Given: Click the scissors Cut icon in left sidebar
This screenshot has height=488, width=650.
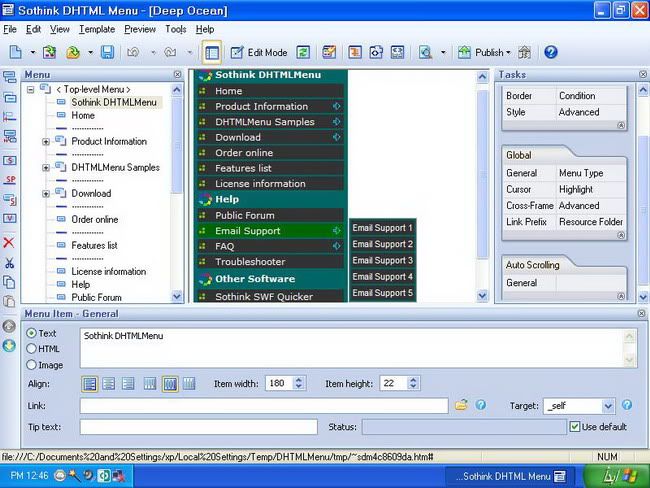Looking at the screenshot, I should click(9, 263).
